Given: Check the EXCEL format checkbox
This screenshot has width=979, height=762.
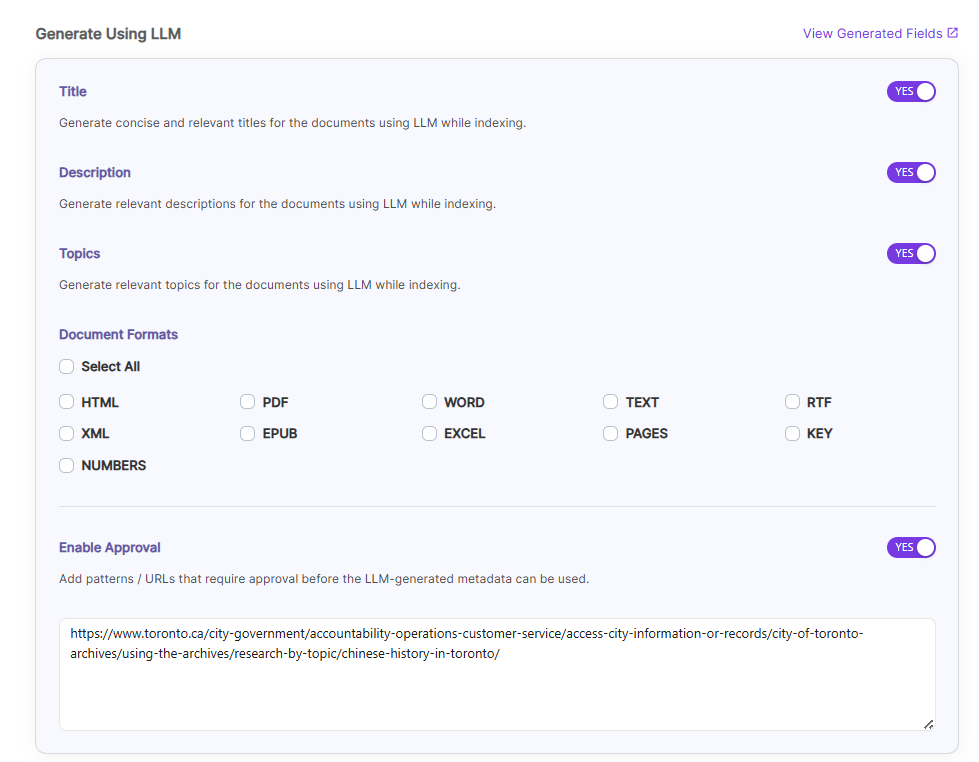Looking at the screenshot, I should (x=430, y=433).
